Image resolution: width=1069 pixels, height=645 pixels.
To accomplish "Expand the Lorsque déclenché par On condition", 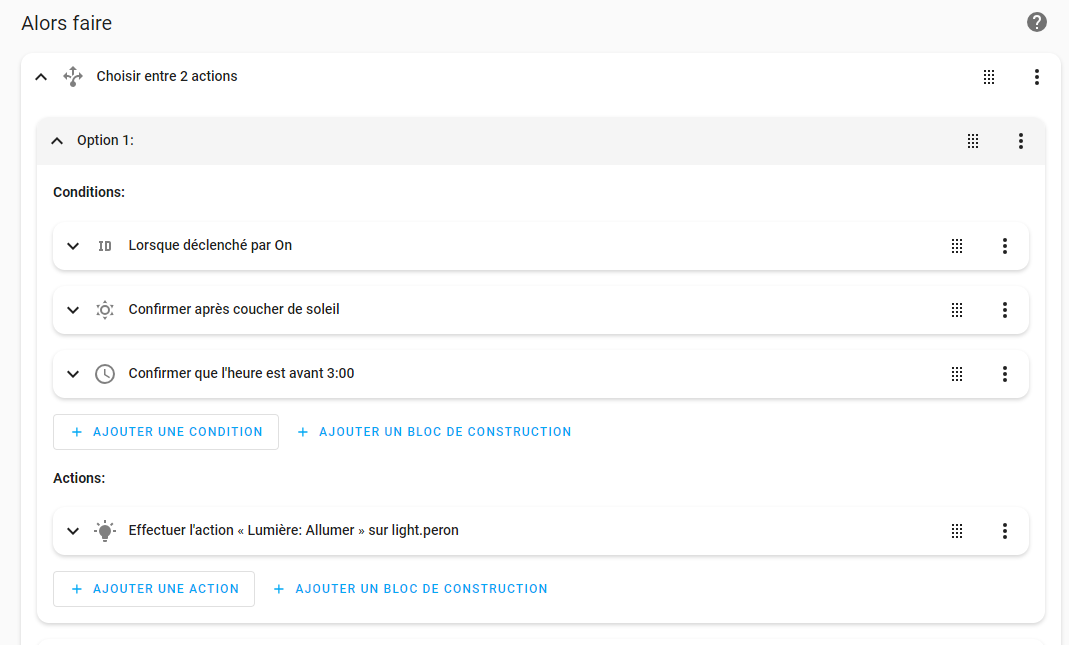I will click(73, 246).
